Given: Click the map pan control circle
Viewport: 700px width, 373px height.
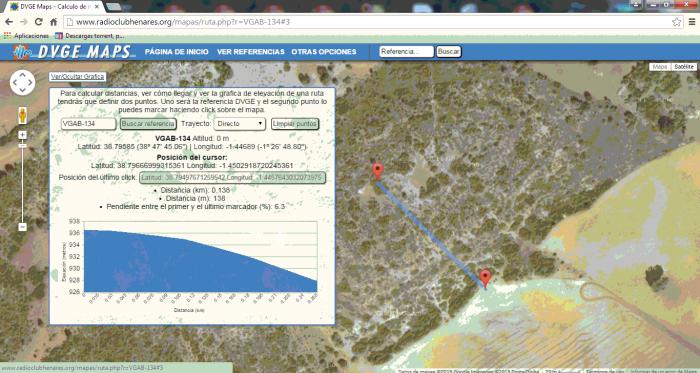Looking at the screenshot, I should pyautogui.click(x=22, y=83).
